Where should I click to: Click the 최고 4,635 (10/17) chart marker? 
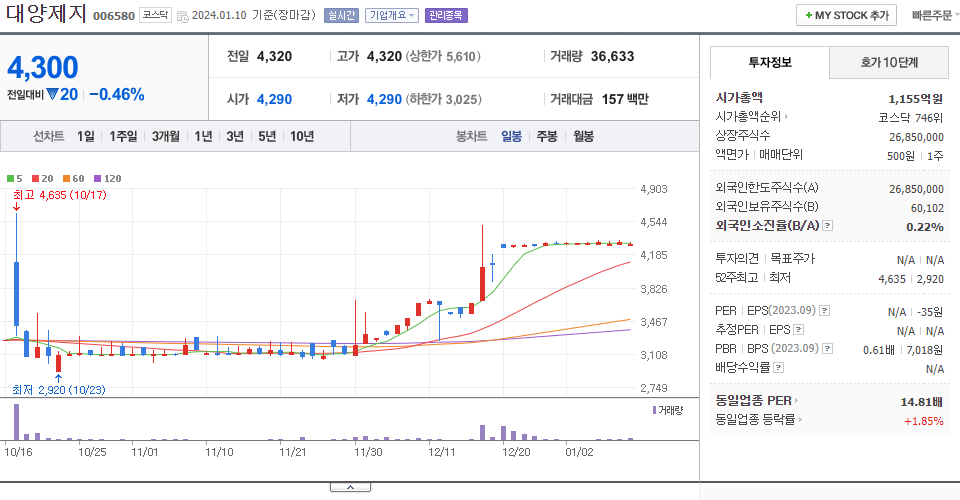(x=59, y=195)
